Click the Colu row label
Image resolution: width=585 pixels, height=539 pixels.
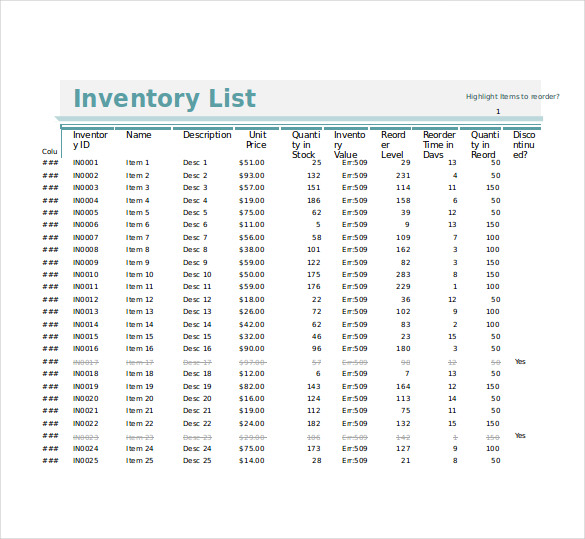coord(50,151)
